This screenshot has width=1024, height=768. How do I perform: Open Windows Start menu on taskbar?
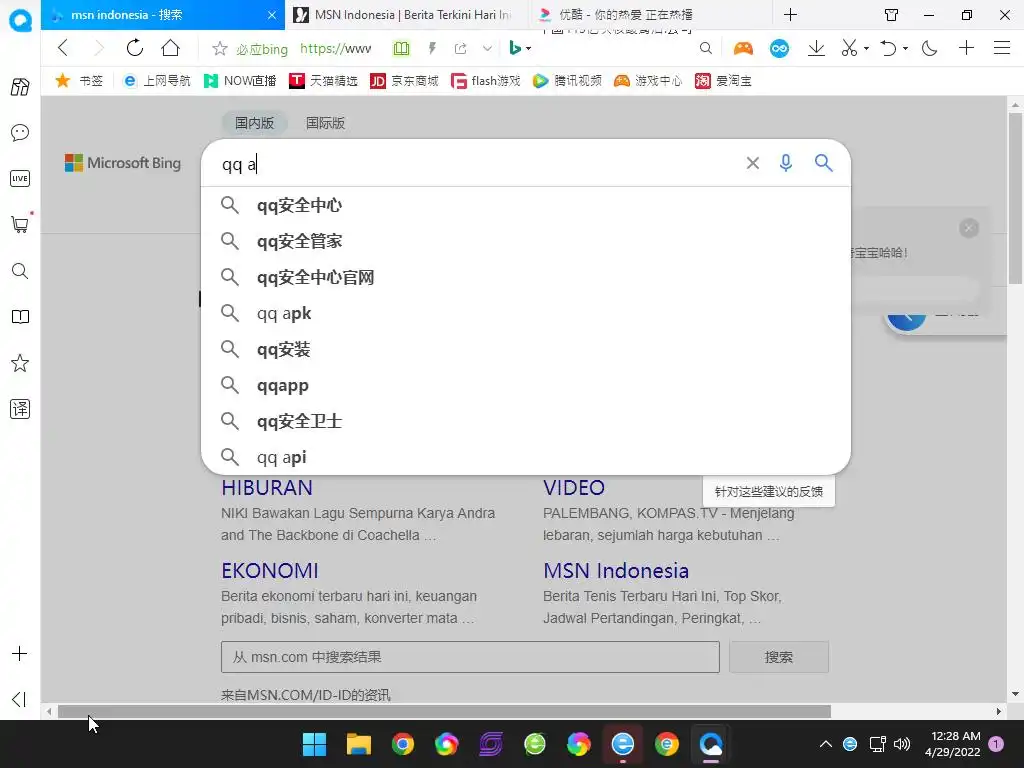pyautogui.click(x=314, y=744)
